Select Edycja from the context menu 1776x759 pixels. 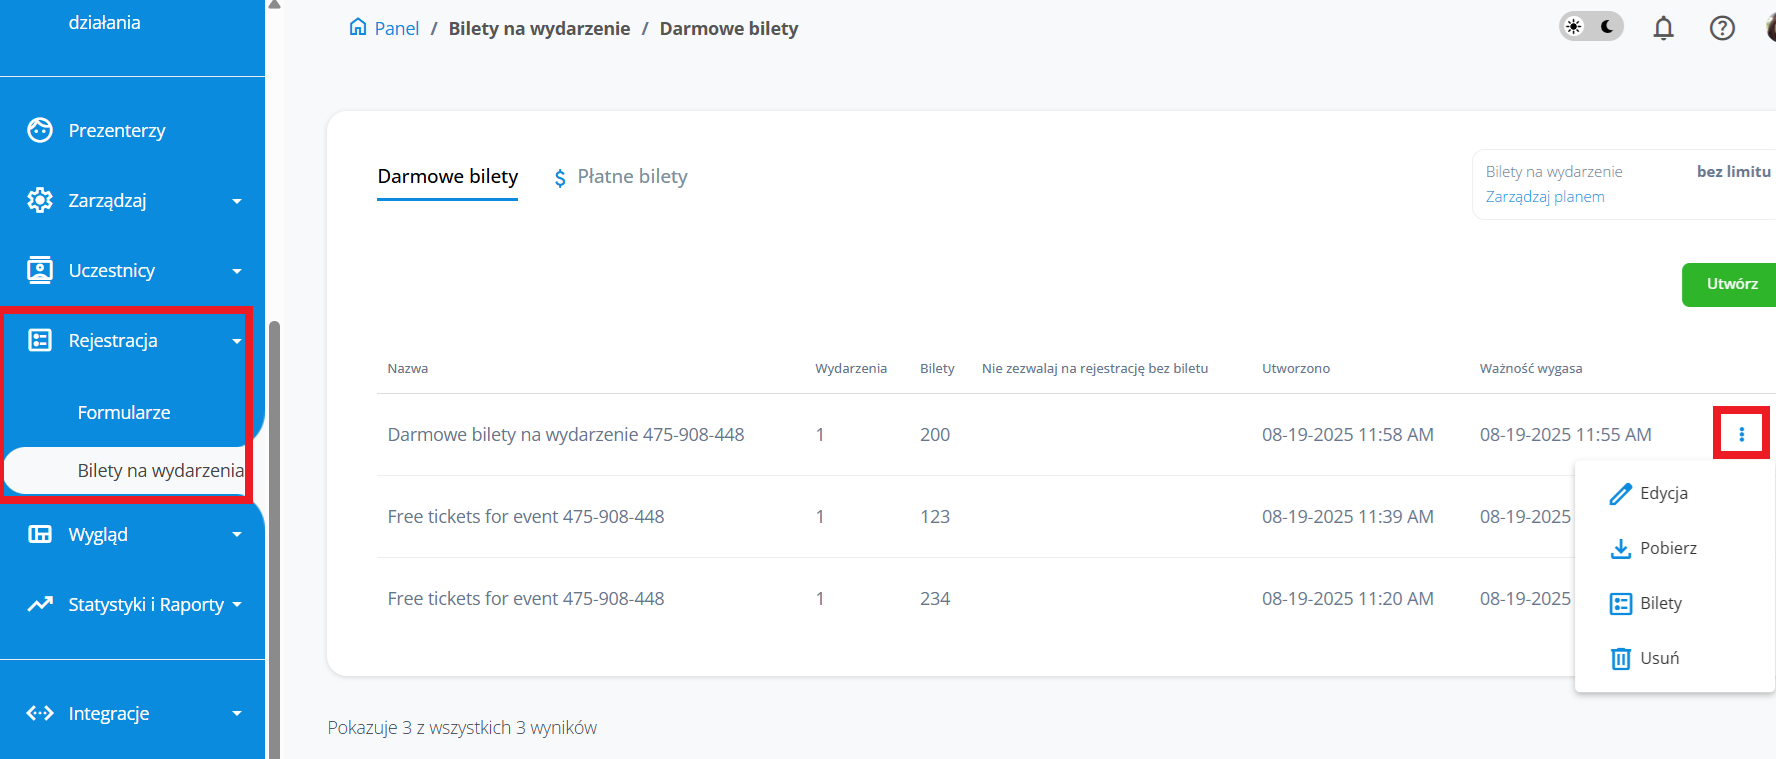(1662, 493)
